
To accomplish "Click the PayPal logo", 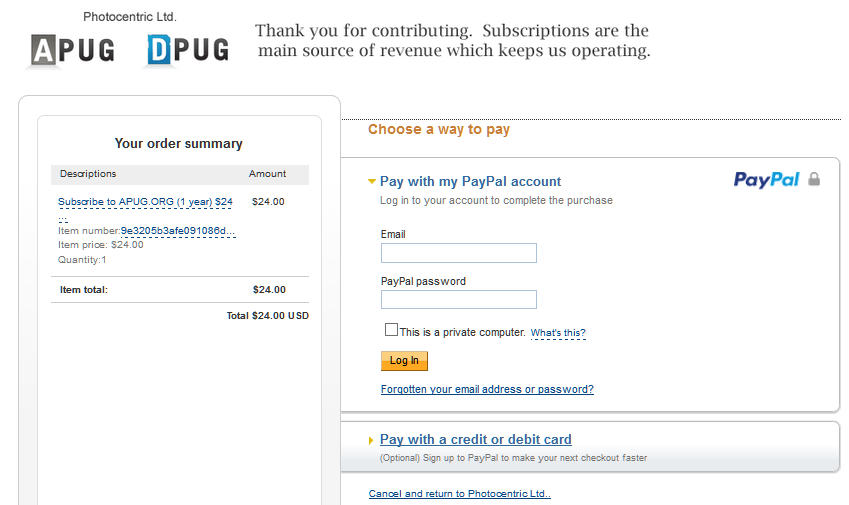I will (766, 180).
